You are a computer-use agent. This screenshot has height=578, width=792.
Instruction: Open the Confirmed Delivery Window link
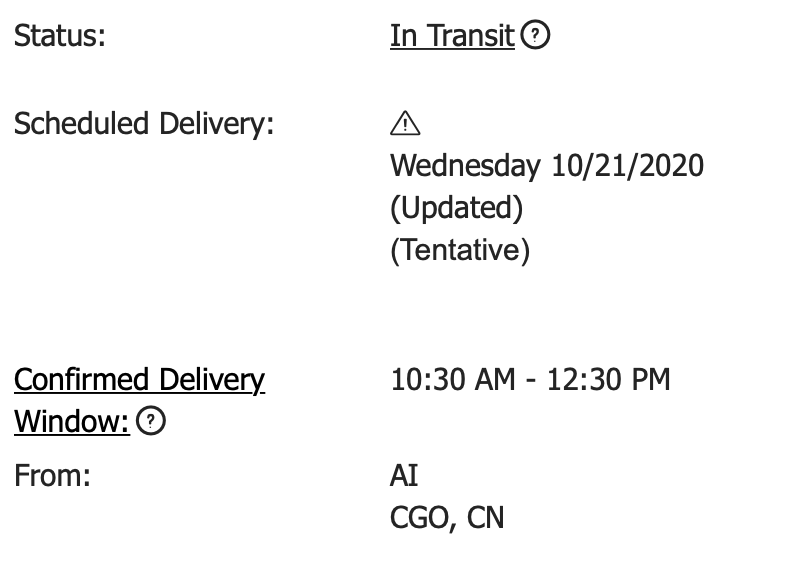[x=139, y=400]
